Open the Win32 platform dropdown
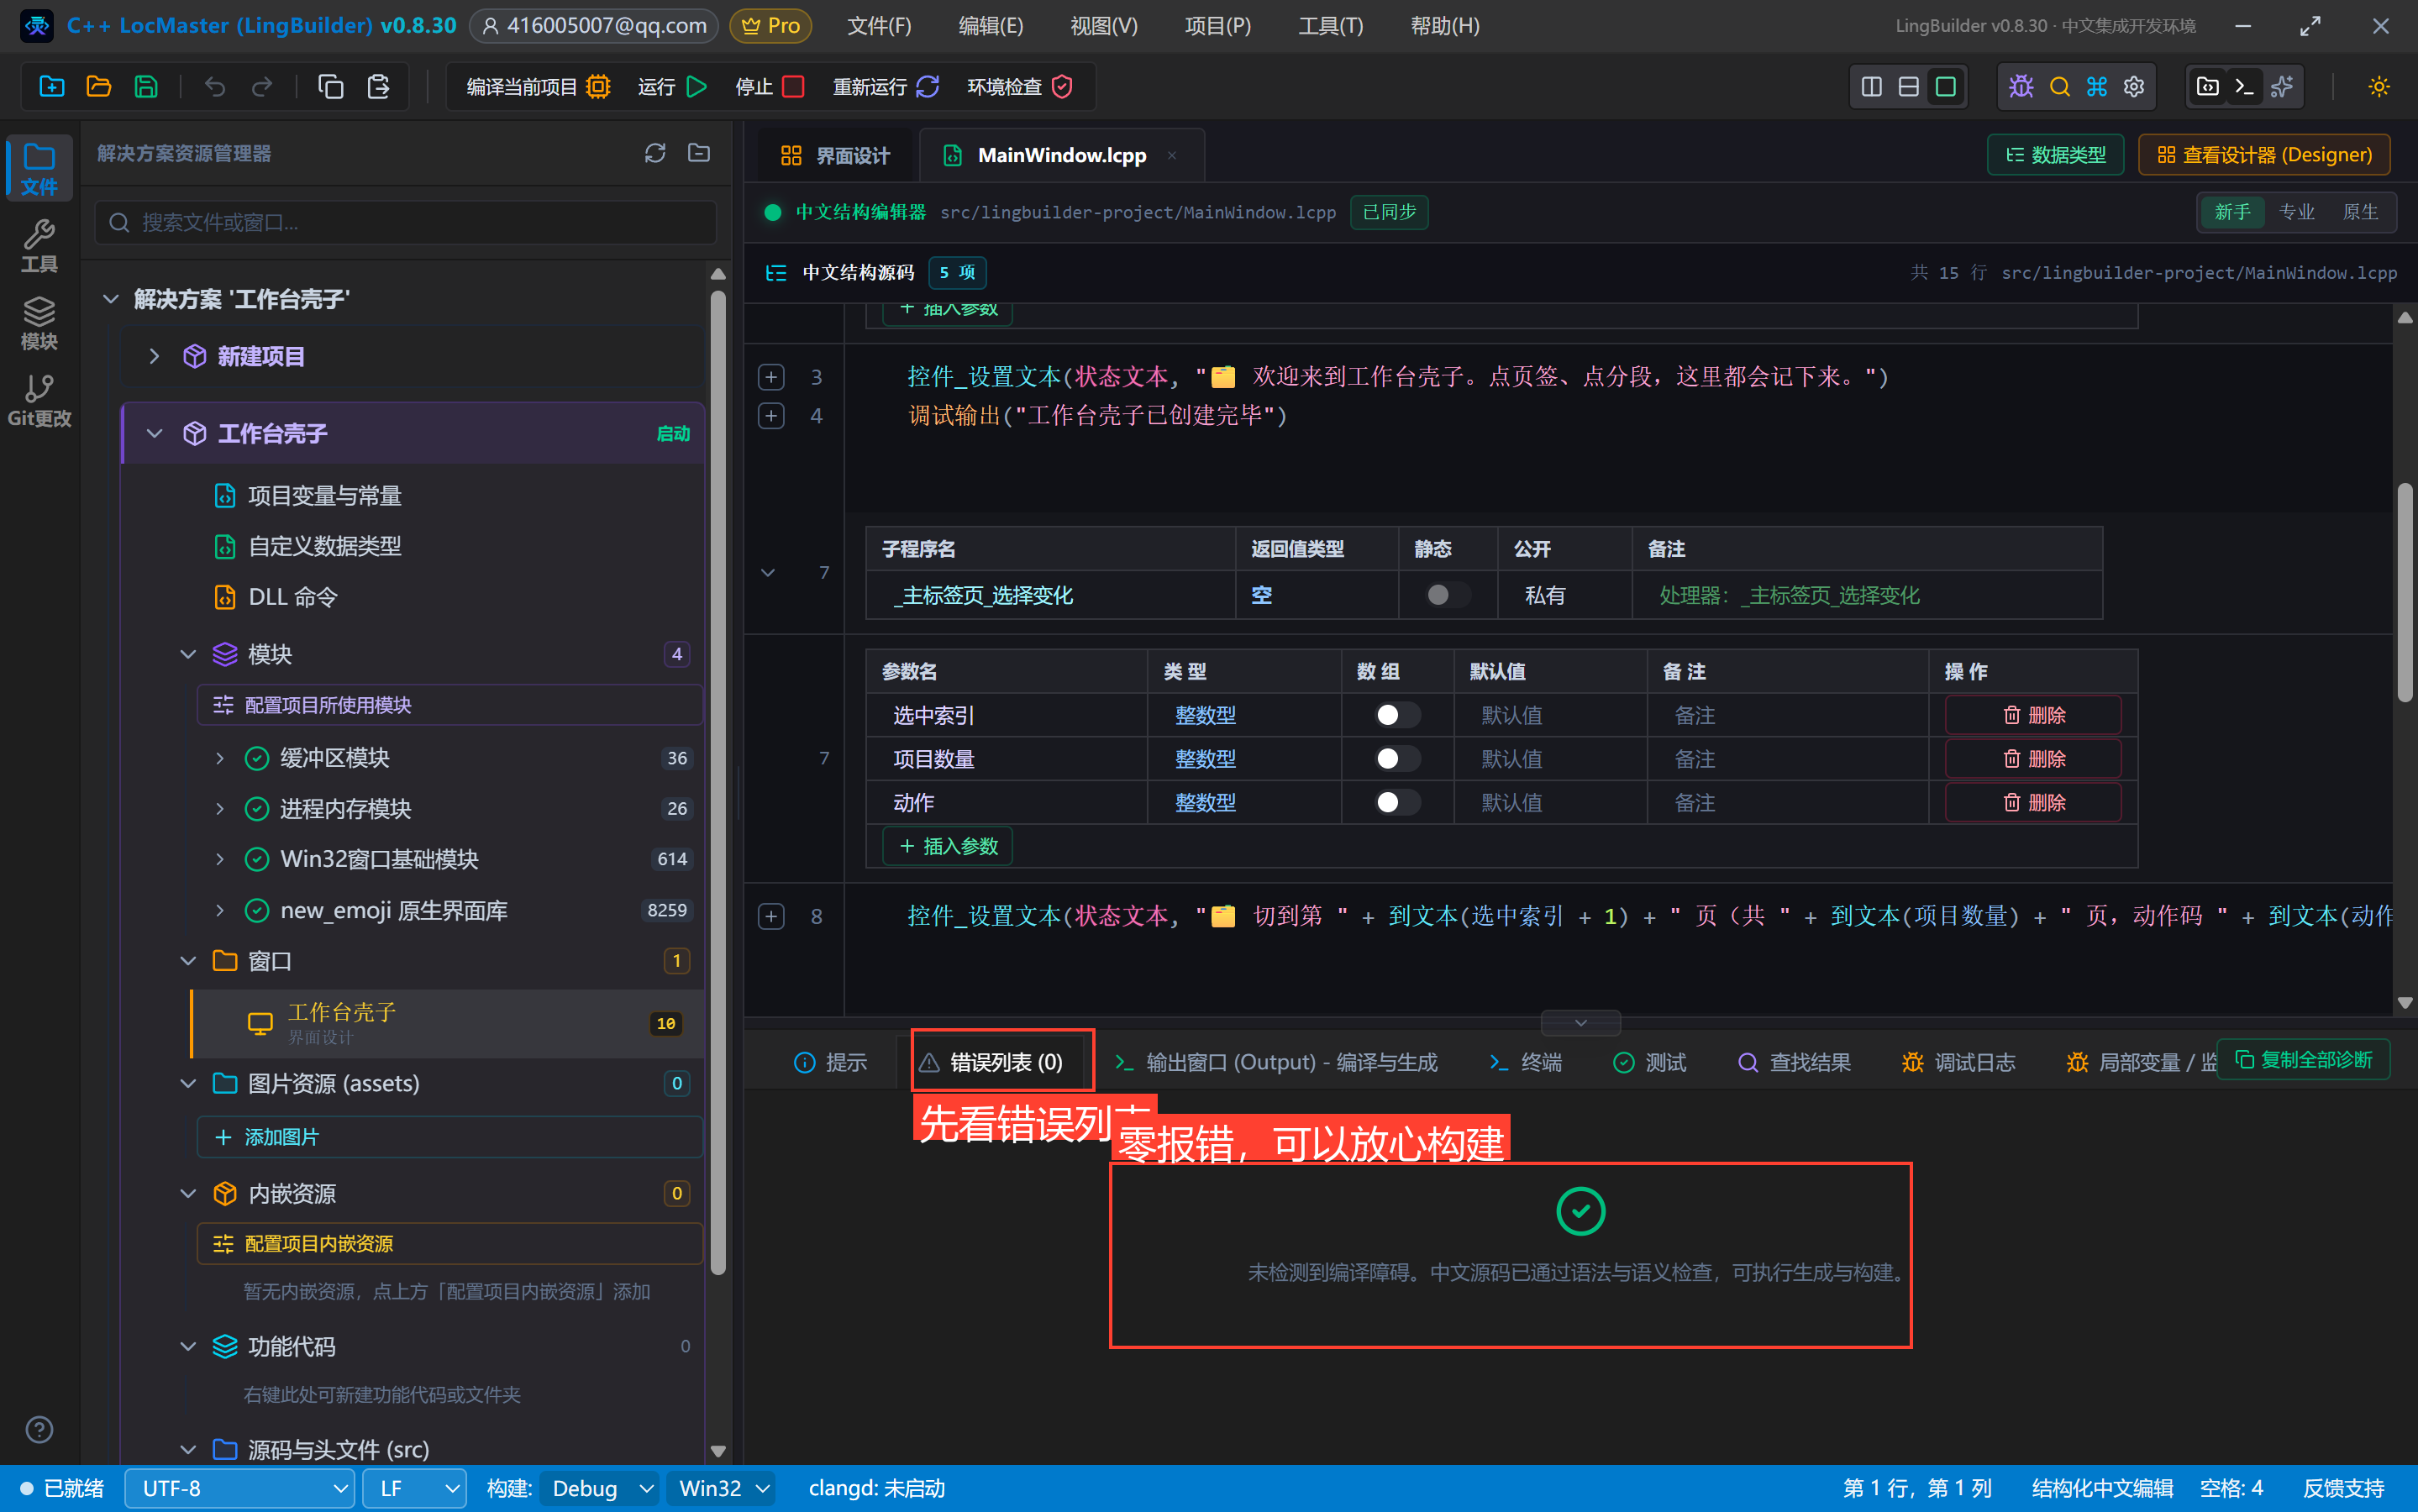This screenshot has height=1512, width=2418. point(723,1488)
